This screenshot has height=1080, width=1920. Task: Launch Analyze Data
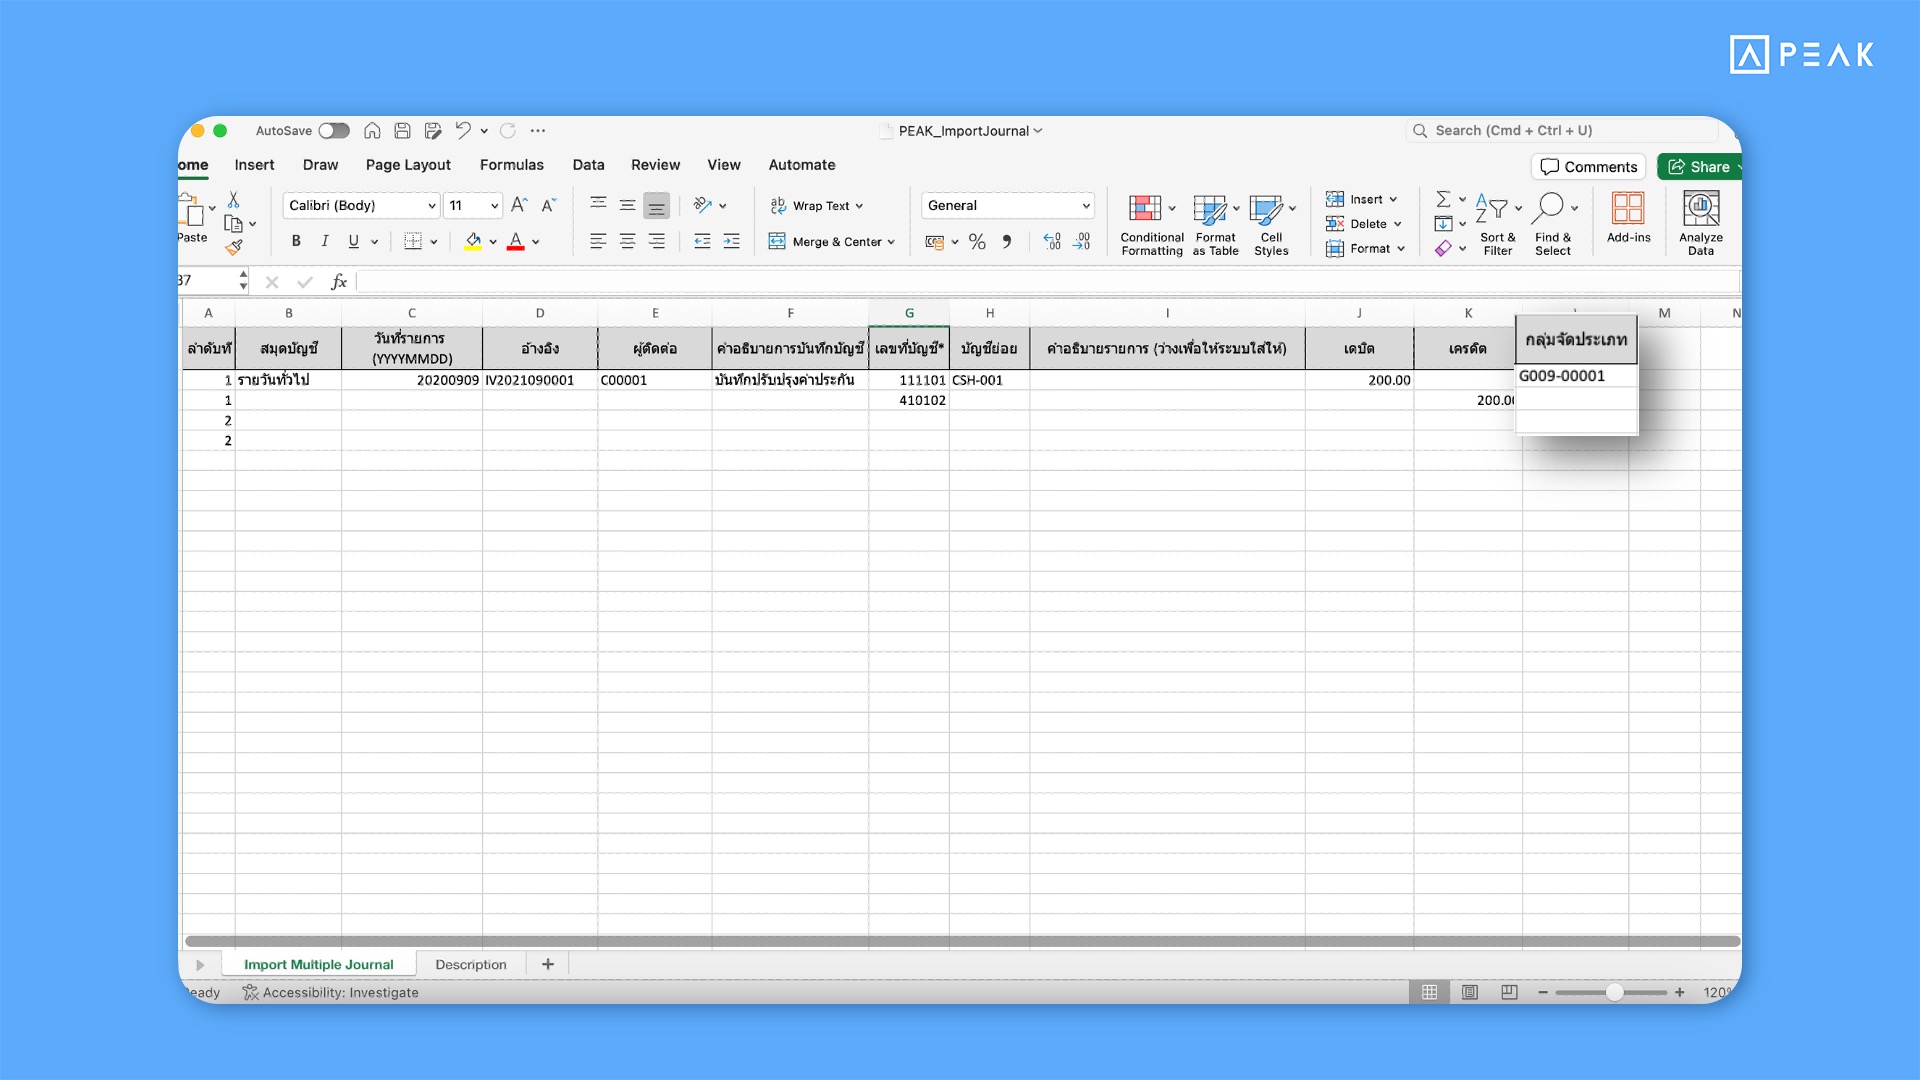[x=1700, y=222]
